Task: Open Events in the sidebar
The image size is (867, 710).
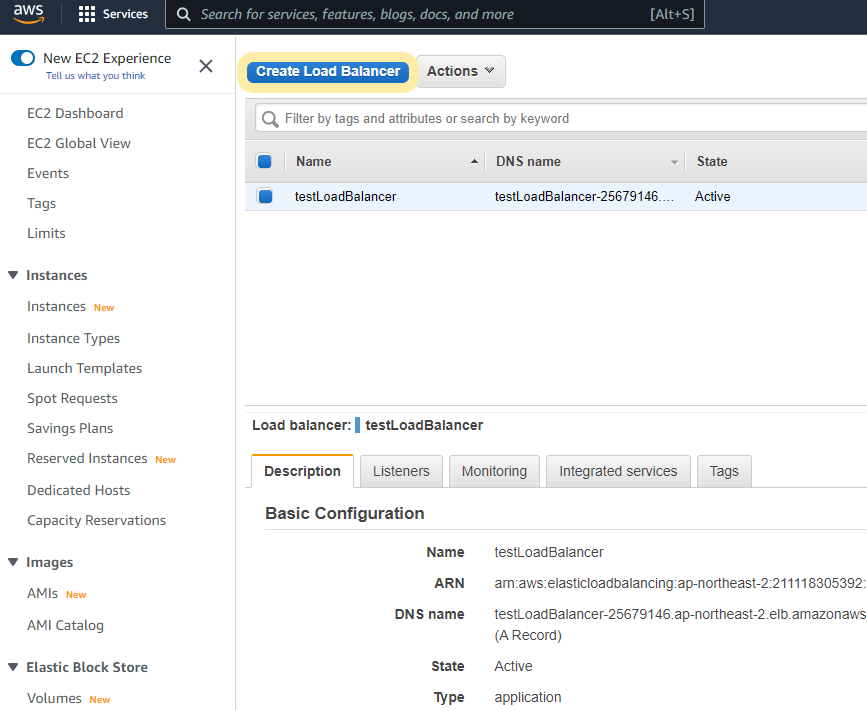Action: tap(48, 173)
